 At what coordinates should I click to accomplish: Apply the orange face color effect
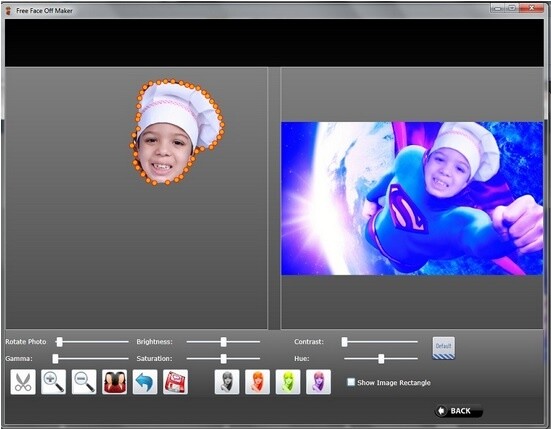[258, 382]
